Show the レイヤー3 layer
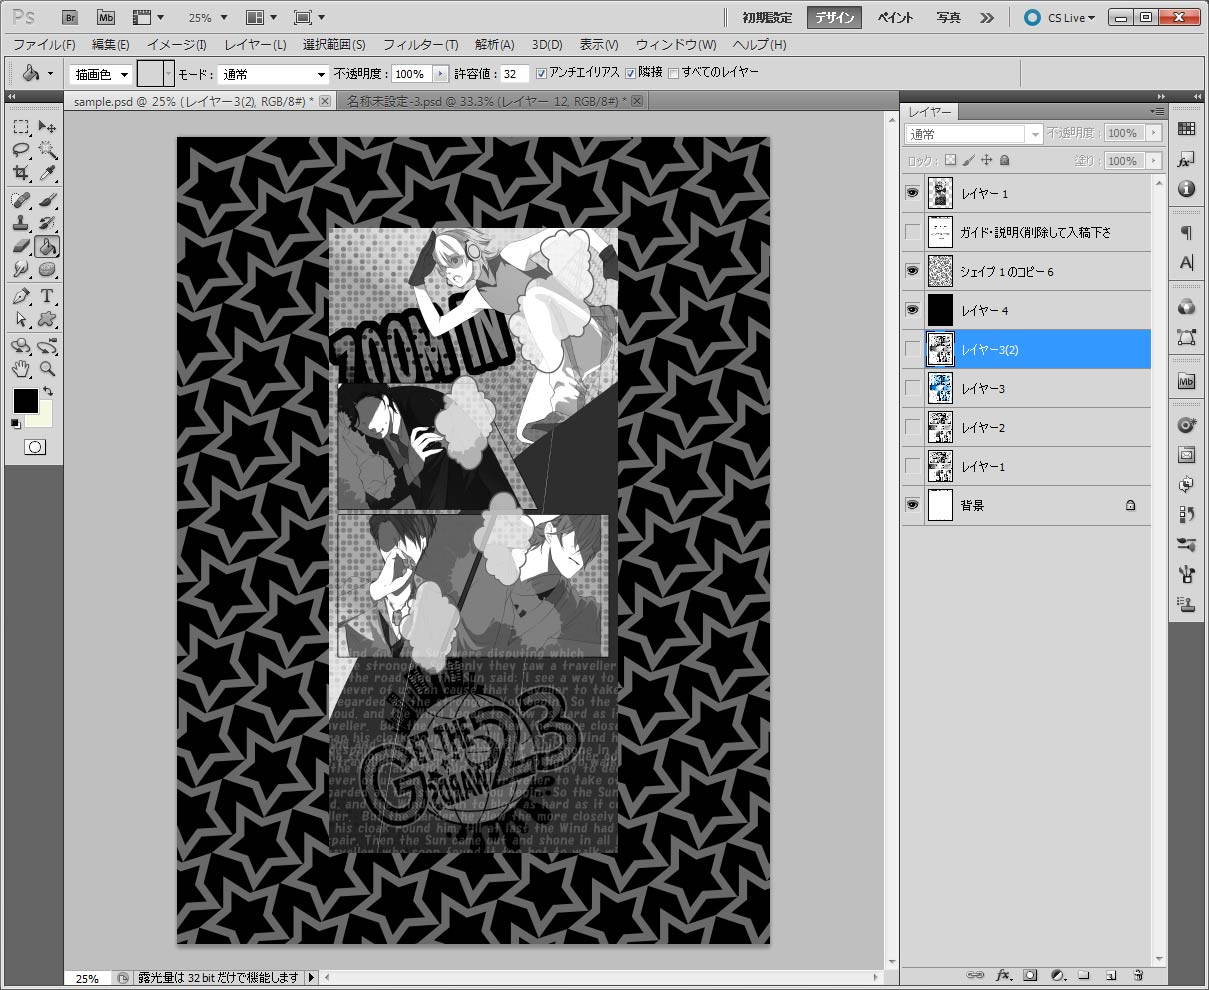The width and height of the screenshot is (1209, 990). click(912, 388)
